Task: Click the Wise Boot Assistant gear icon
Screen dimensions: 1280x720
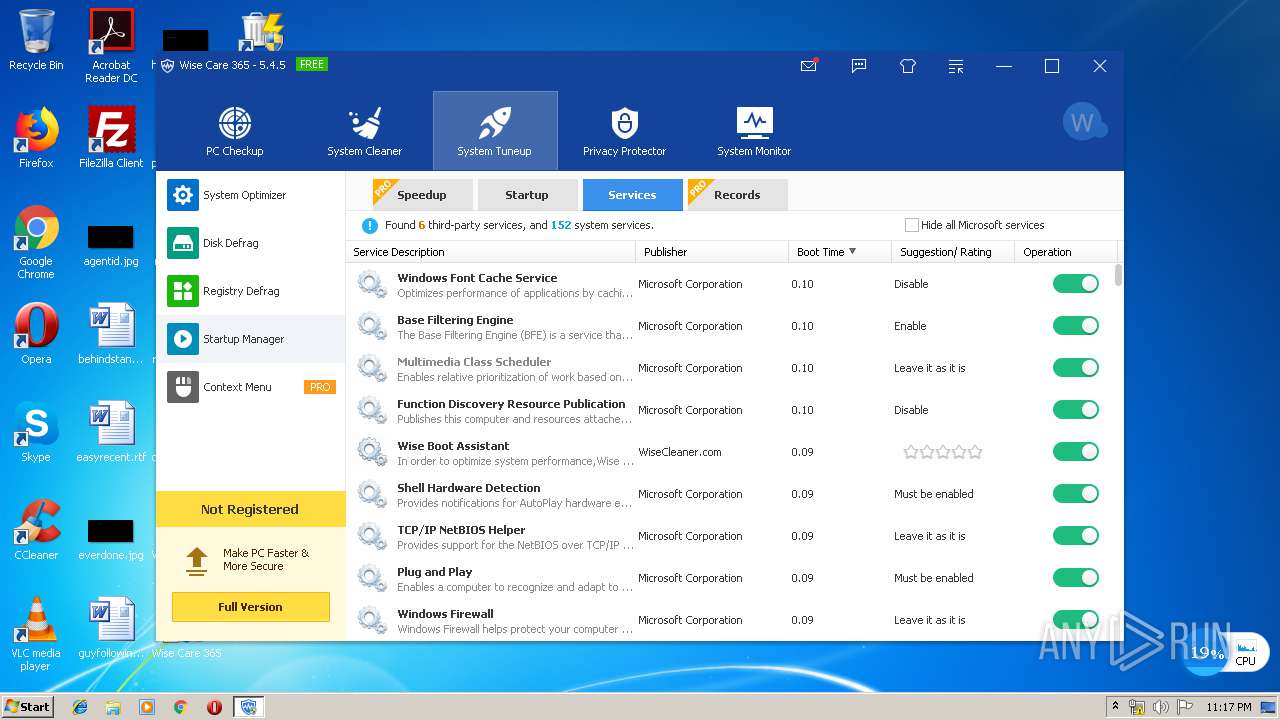Action: tap(372, 452)
